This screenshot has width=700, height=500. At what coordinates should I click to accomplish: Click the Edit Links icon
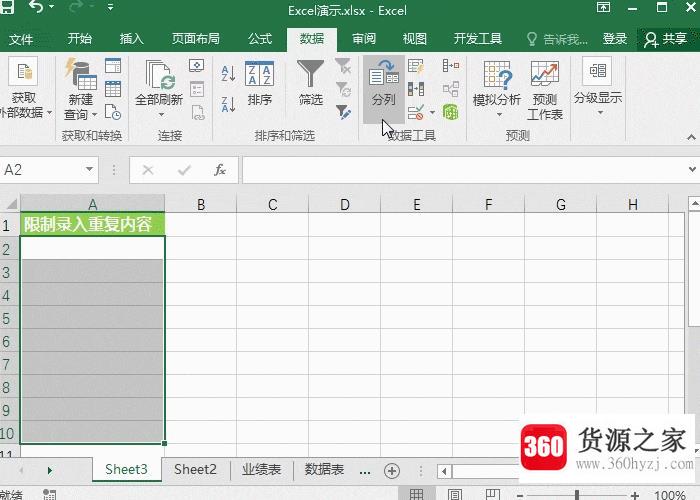pos(198,112)
